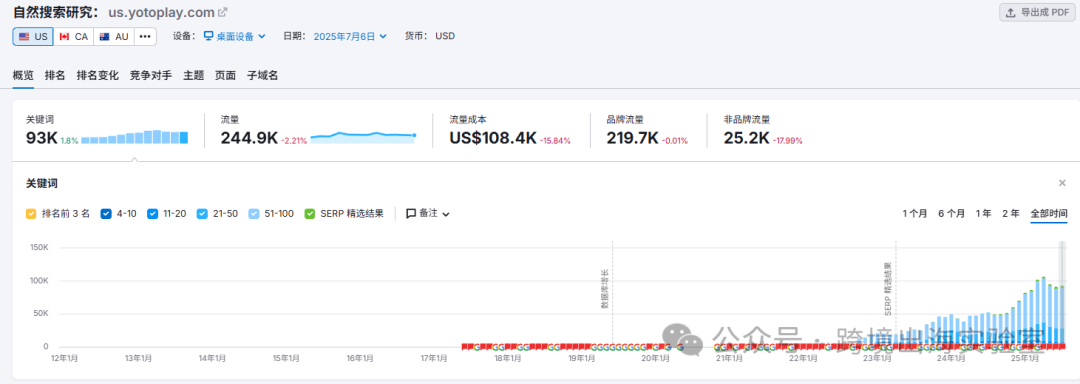The width and height of the screenshot is (1080, 384).
Task: Toggle the 21-50 ranking checkbox
Action: pyautogui.click(x=202, y=214)
